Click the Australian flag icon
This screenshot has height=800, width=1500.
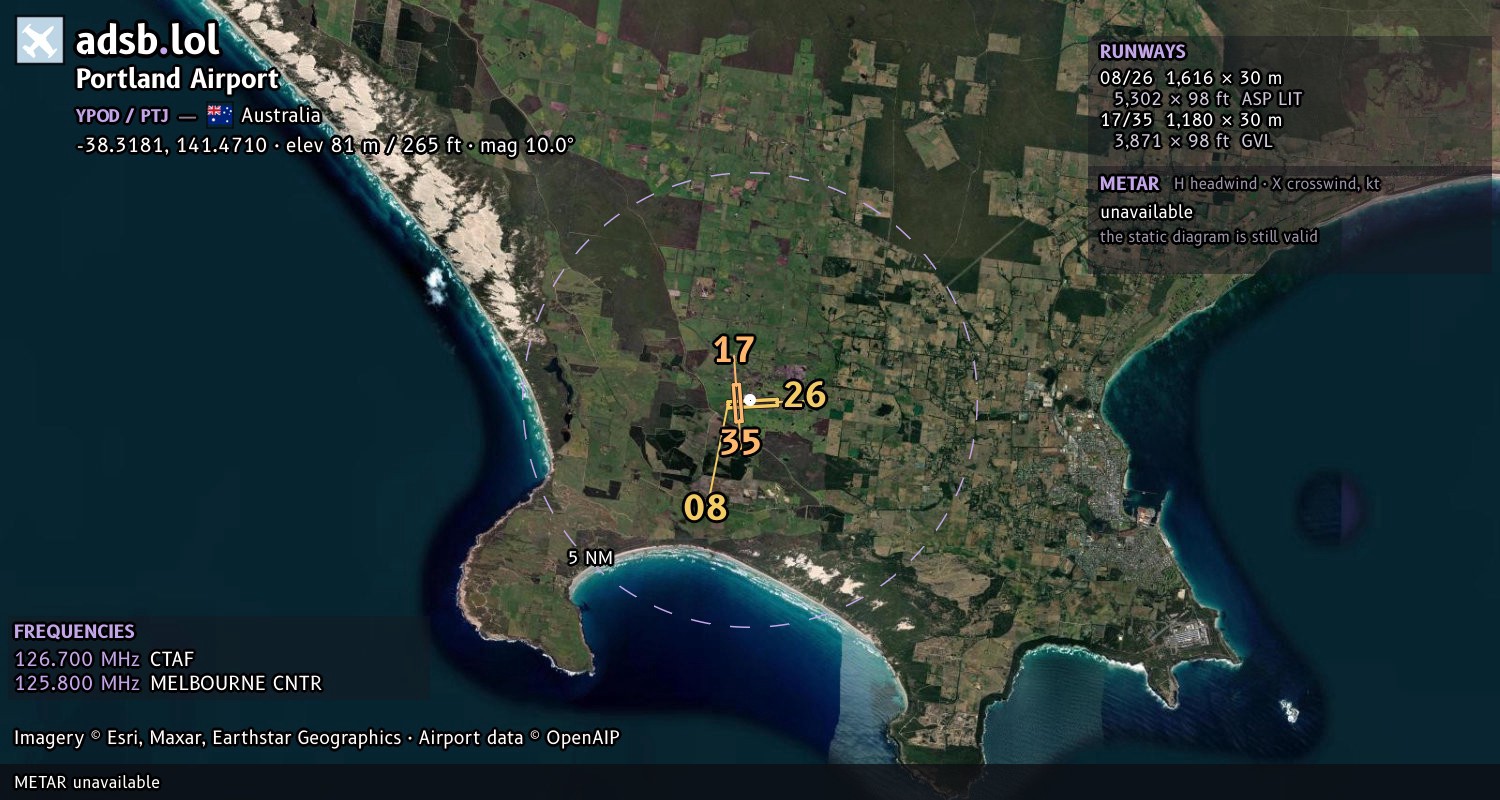pos(219,115)
